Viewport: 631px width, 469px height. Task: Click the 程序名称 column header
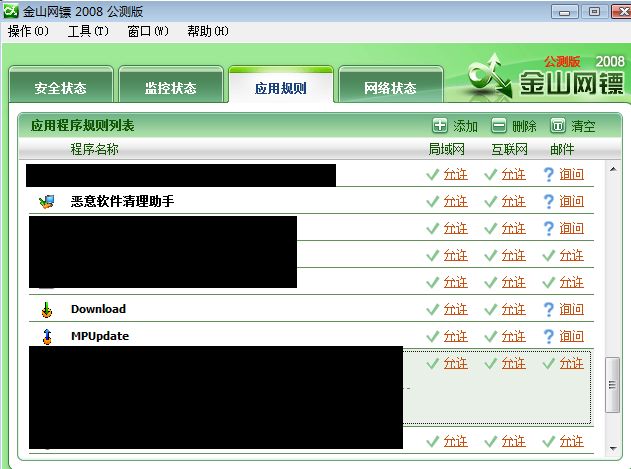click(95, 149)
